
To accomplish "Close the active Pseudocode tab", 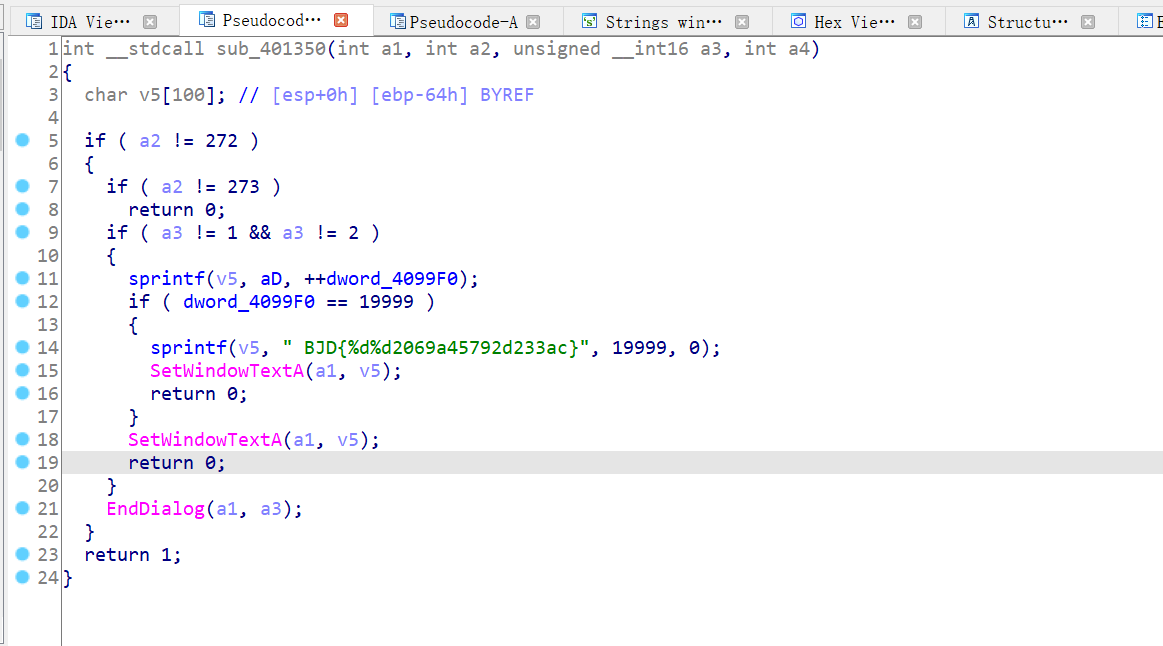I will 341,20.
